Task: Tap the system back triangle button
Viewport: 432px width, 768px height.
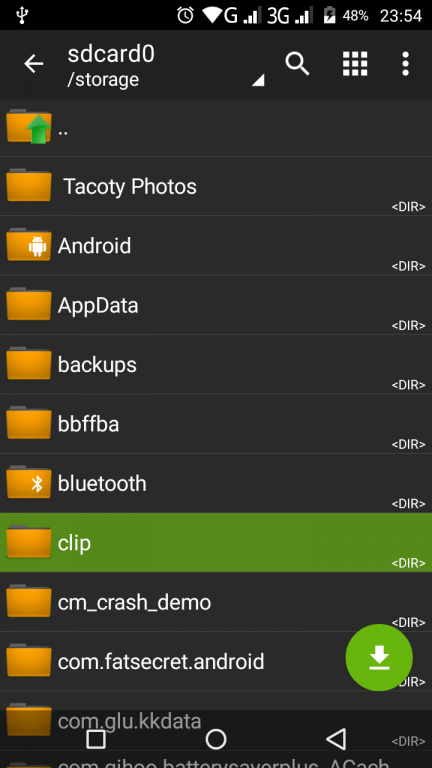Action: [x=336, y=739]
